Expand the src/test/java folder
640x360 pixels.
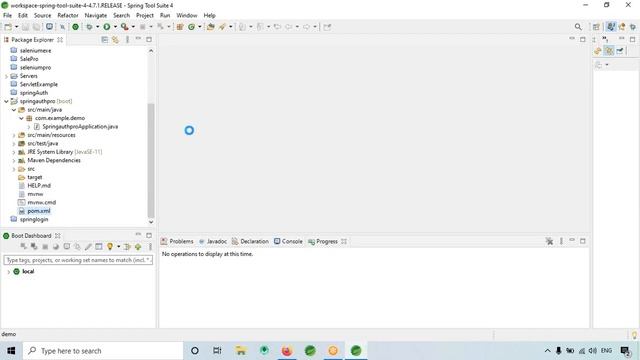pyautogui.click(x=14, y=144)
